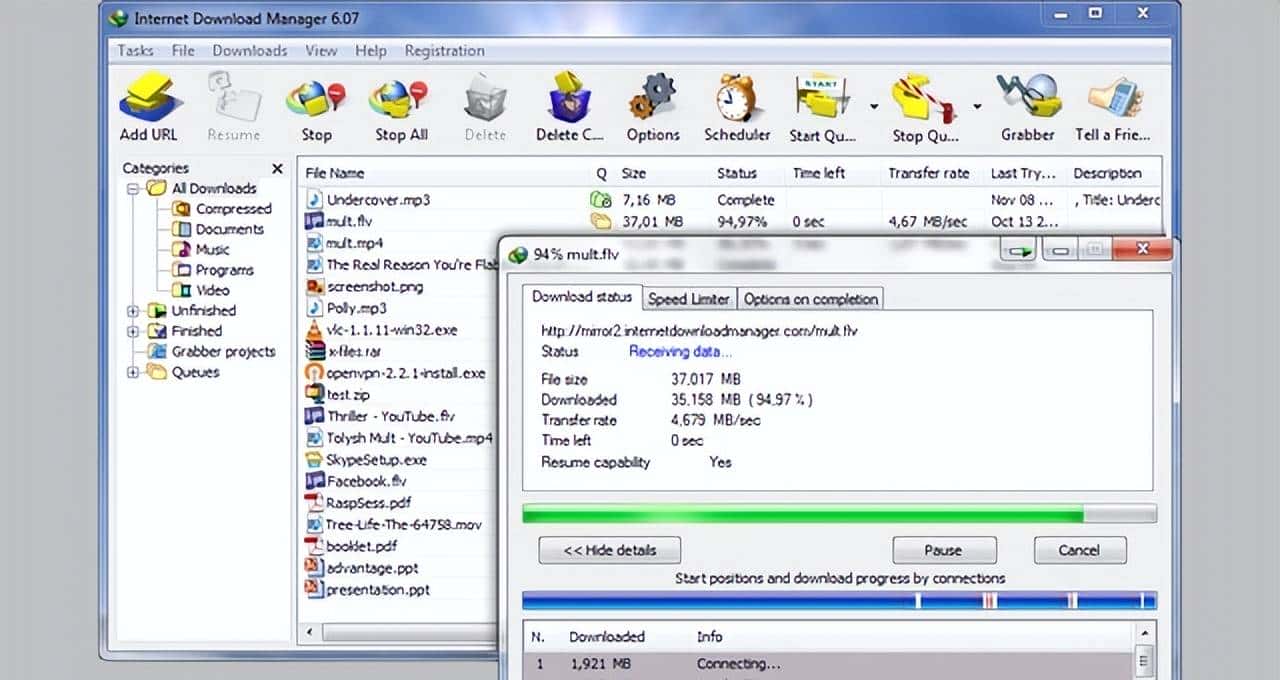Select the Music category
The width and height of the screenshot is (1280, 680).
tap(211, 249)
